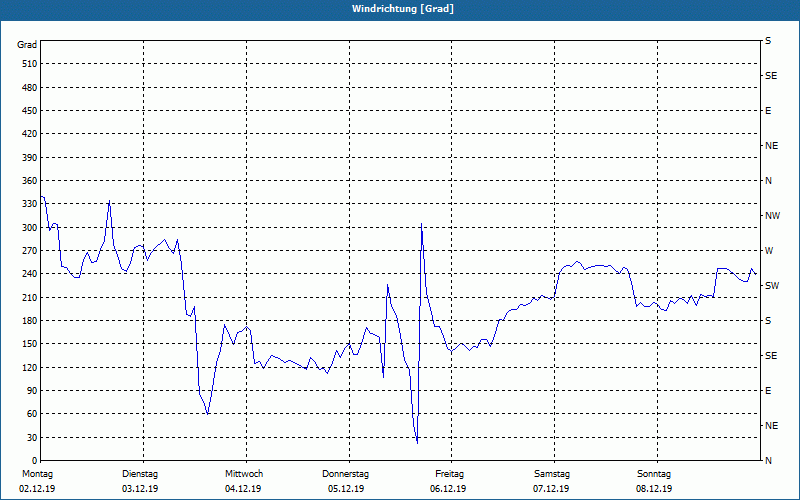The width and height of the screenshot is (800, 500).
Task: Click the curve's 60-degree dip on Tuesday
Action: (208, 414)
